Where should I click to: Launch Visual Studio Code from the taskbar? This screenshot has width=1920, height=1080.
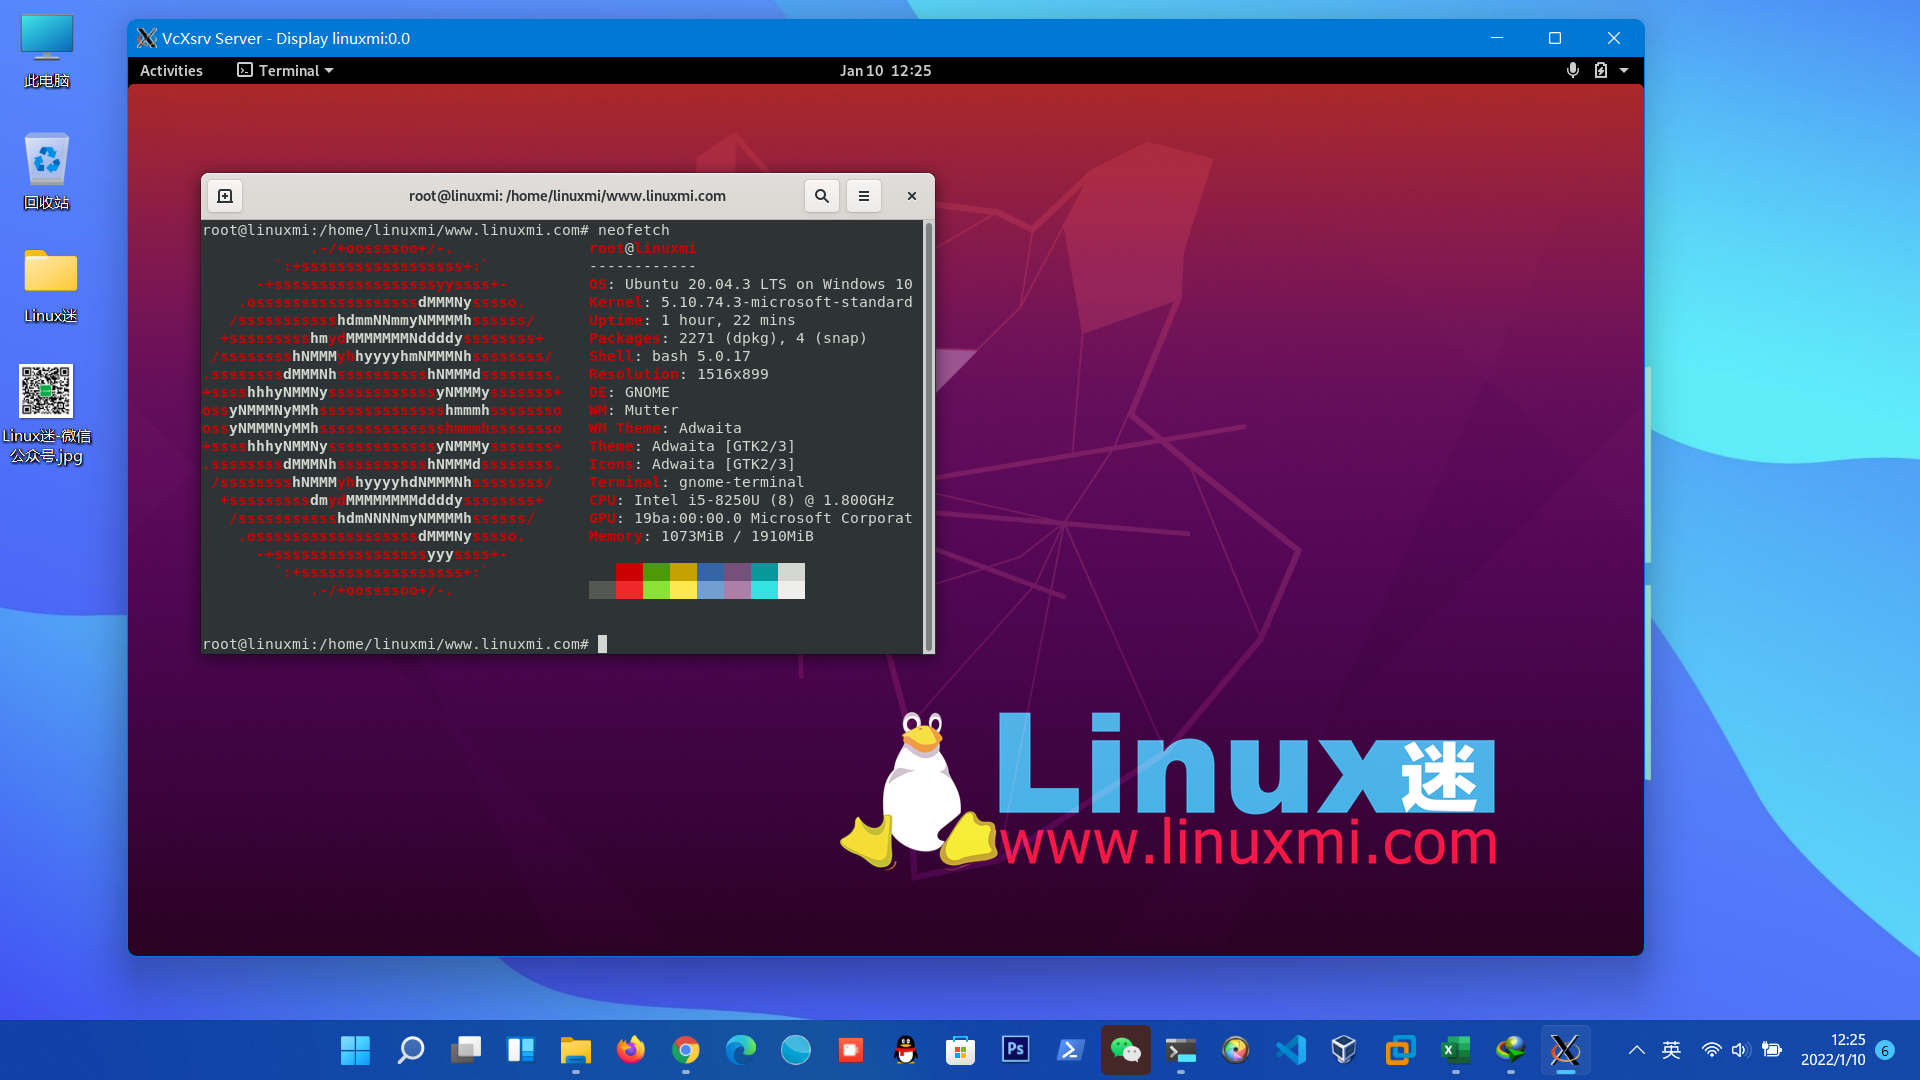[x=1290, y=1050]
